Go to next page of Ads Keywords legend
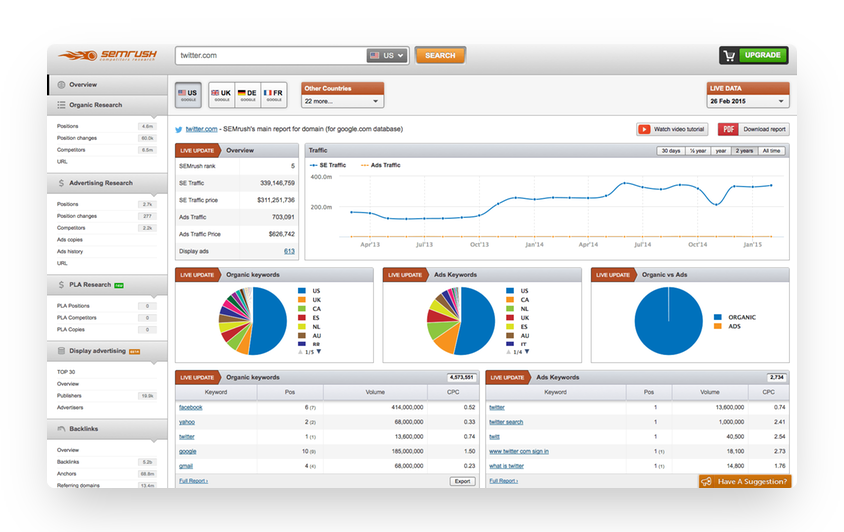Image resolution: width=844 pixels, height=532 pixels. point(527,352)
